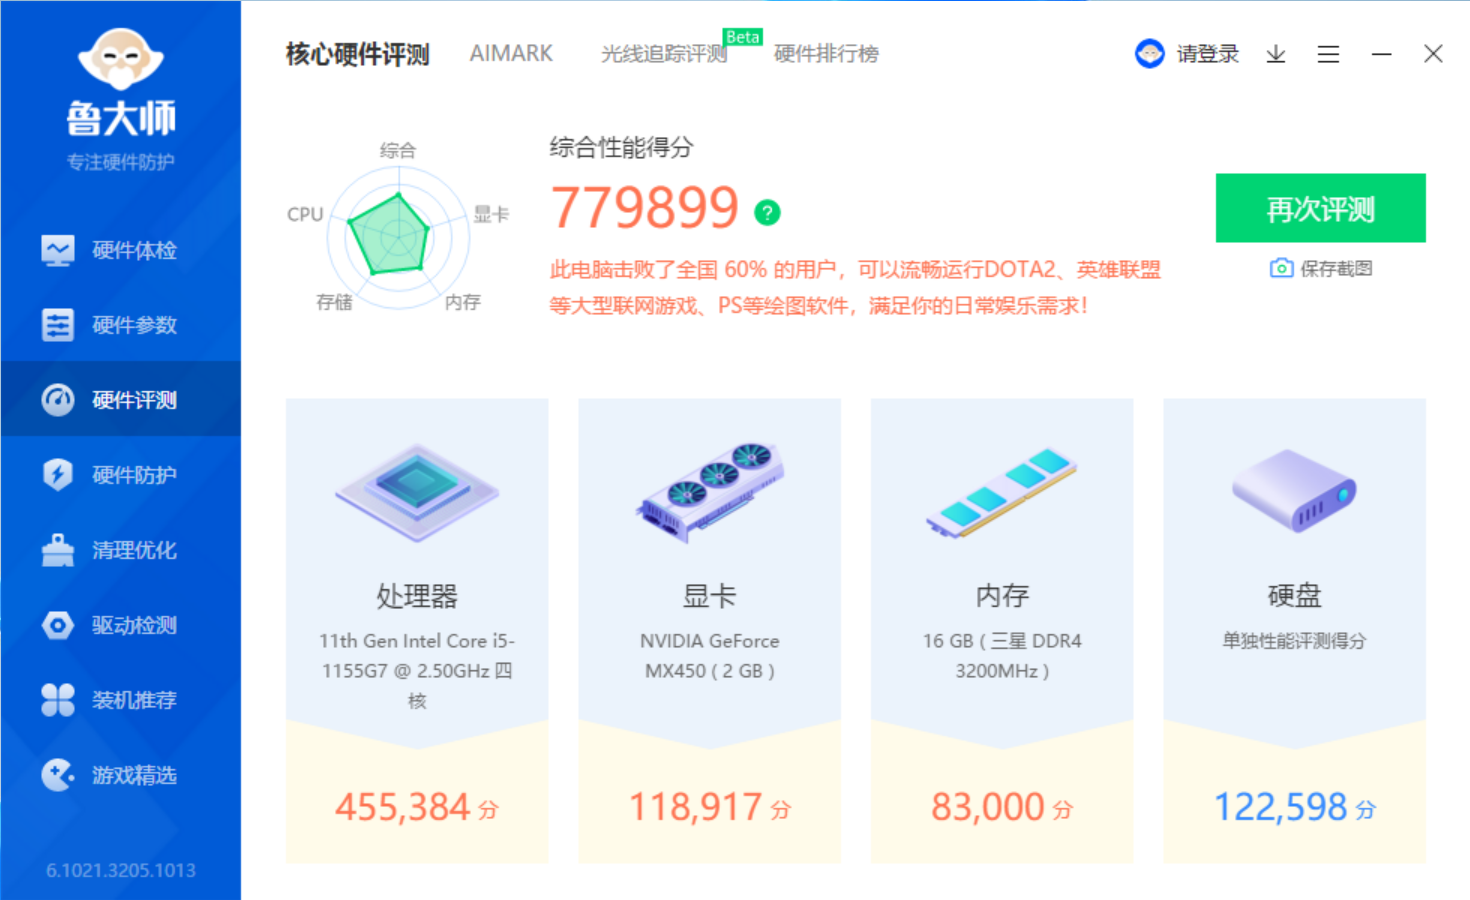Click the memory stick icon
The image size is (1470, 900).
click(1001, 492)
